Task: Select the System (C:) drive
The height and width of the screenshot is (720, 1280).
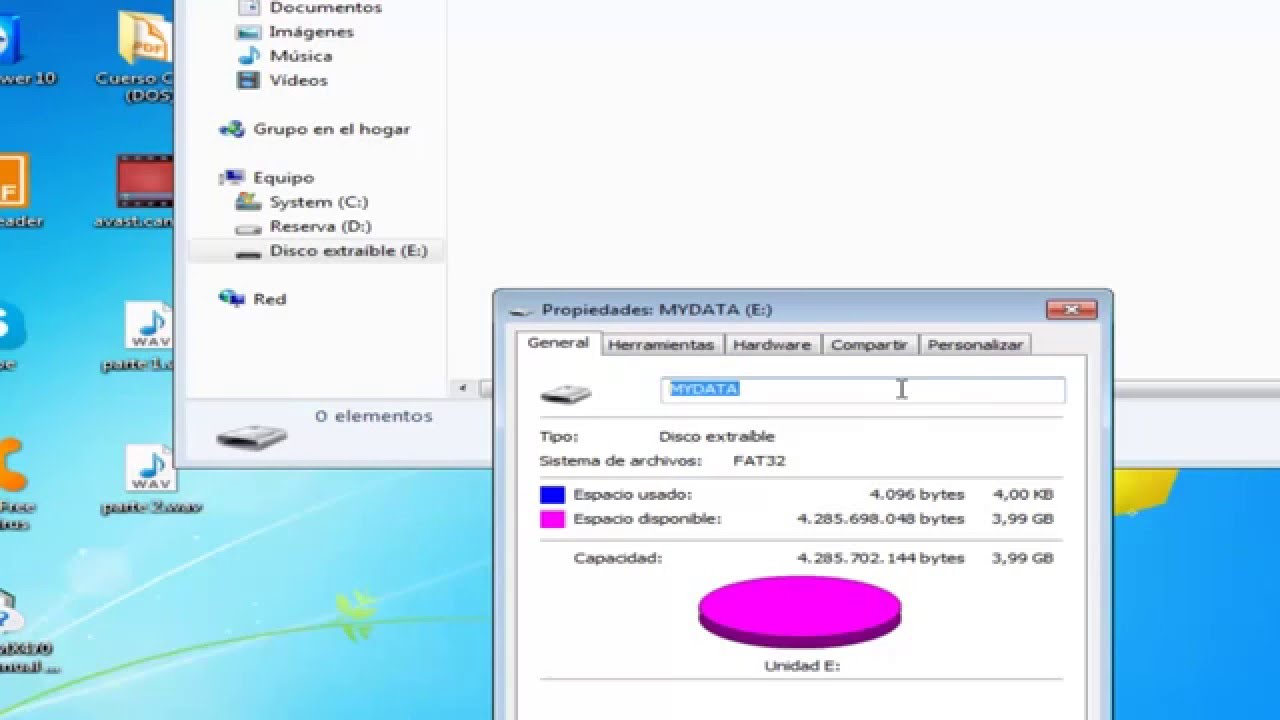Action: pos(318,202)
